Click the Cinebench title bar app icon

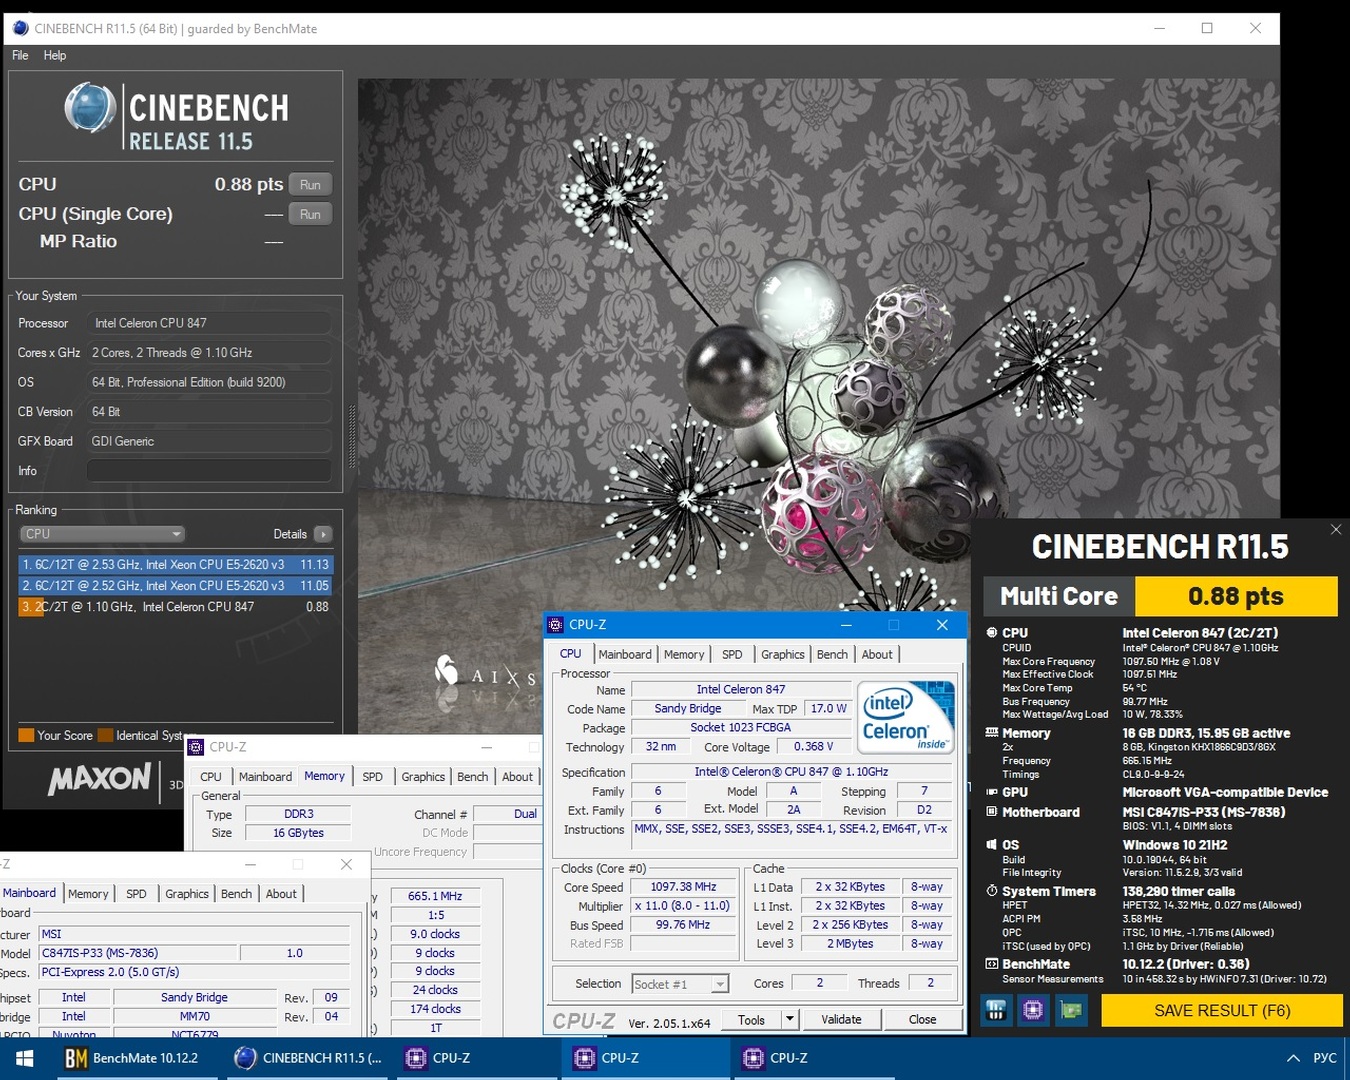coord(20,28)
